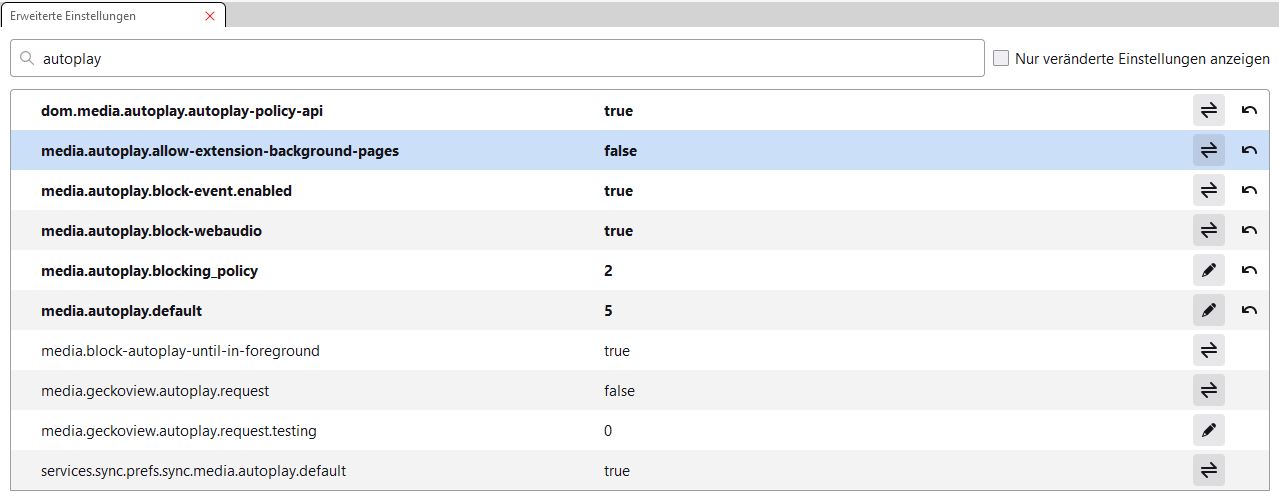The width and height of the screenshot is (1279, 498).
Task: Toggle media.geckoview.autoplay.request value
Action: pos(1208,391)
